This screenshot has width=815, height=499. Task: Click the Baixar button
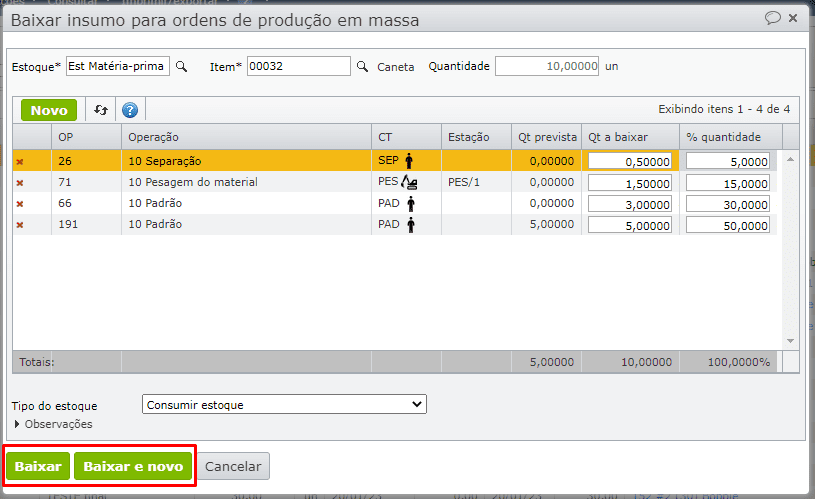(x=38, y=466)
